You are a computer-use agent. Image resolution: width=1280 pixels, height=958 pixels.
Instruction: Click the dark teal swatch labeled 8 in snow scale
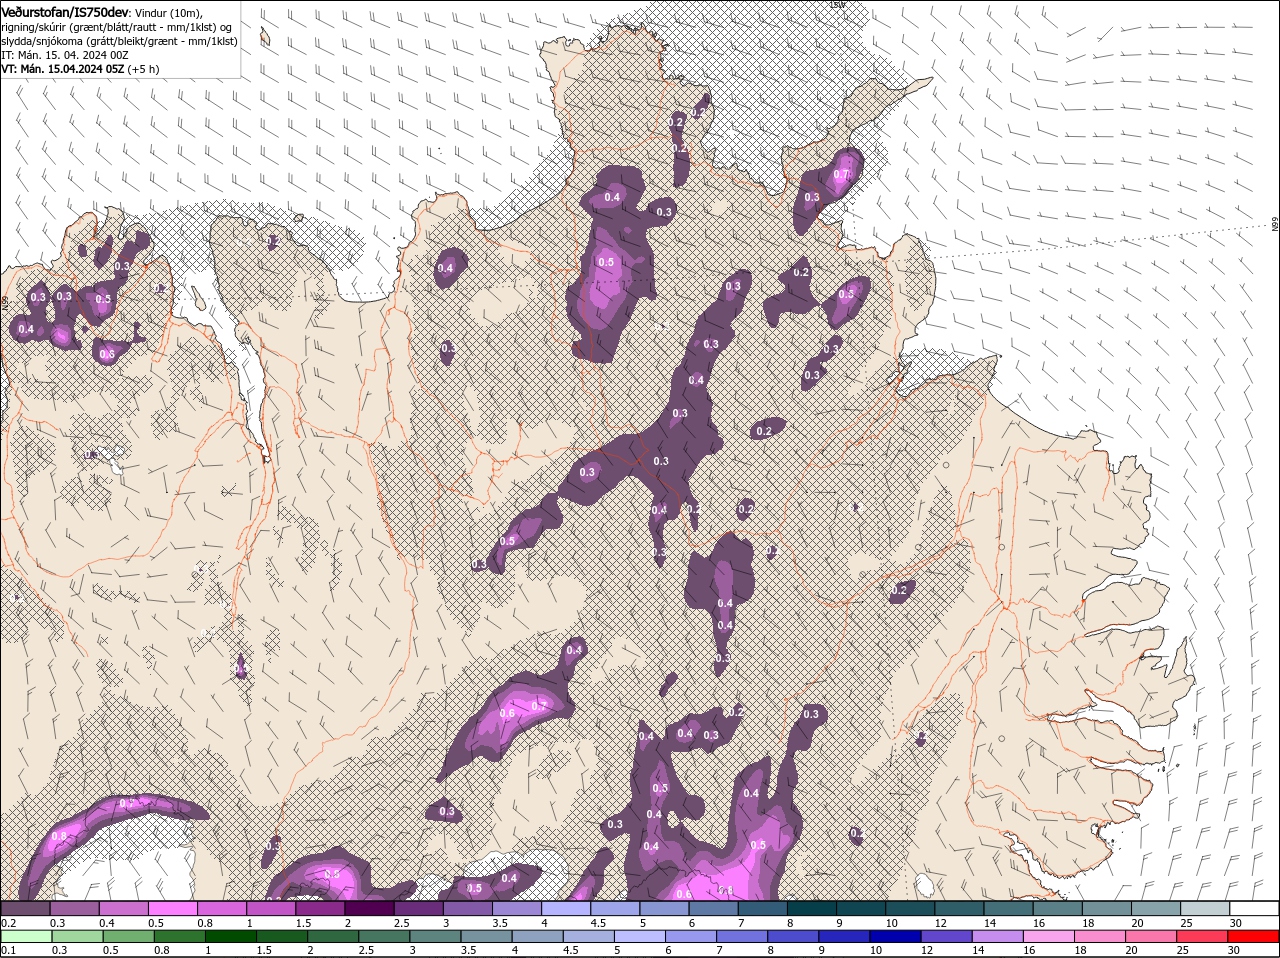click(x=812, y=908)
